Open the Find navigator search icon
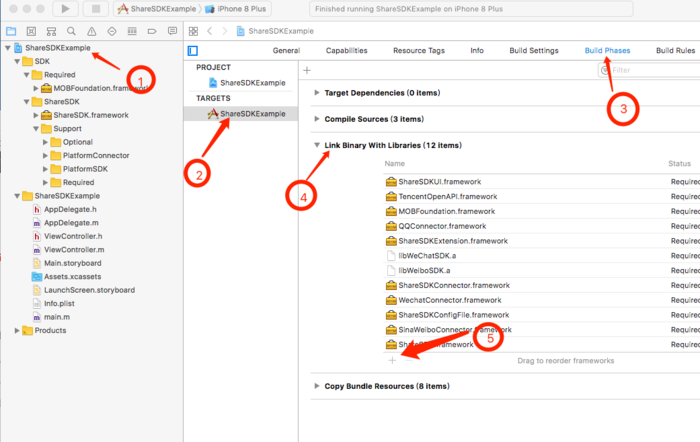700x442 pixels. pyautogui.click(x=71, y=31)
